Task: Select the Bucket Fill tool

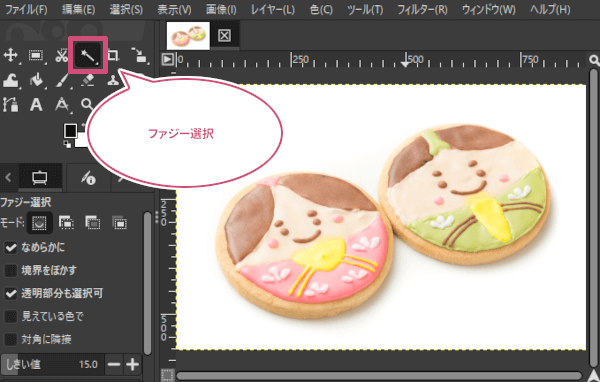Action: point(36,81)
